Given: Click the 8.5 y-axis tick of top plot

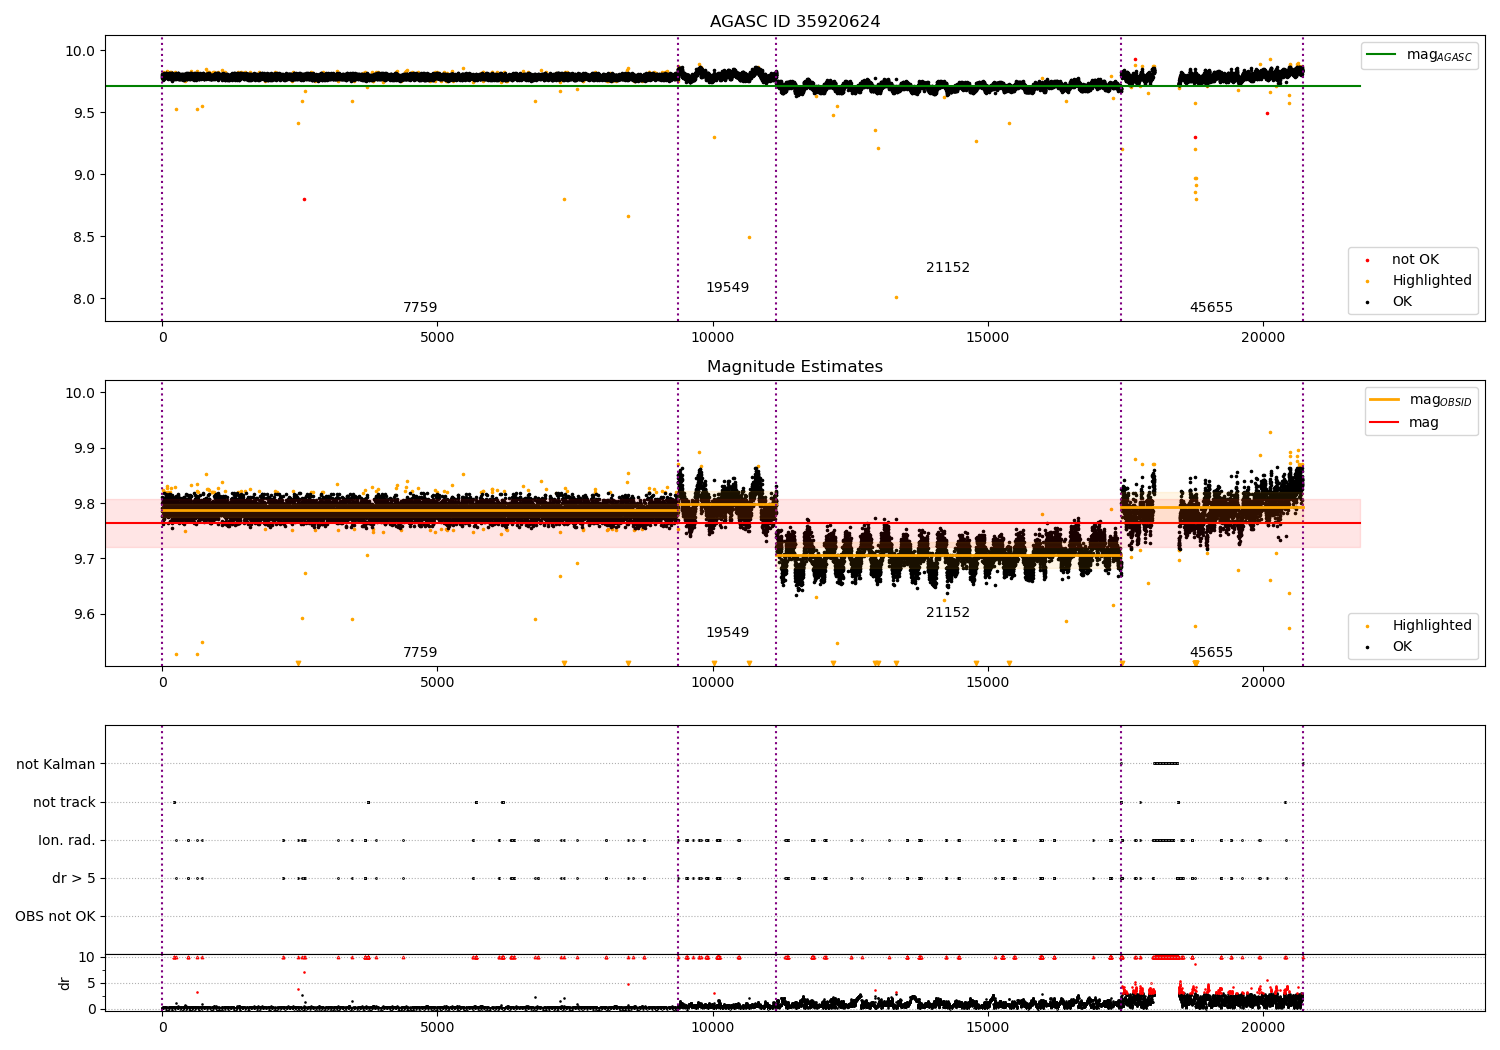Looking at the screenshot, I should pos(84,237).
